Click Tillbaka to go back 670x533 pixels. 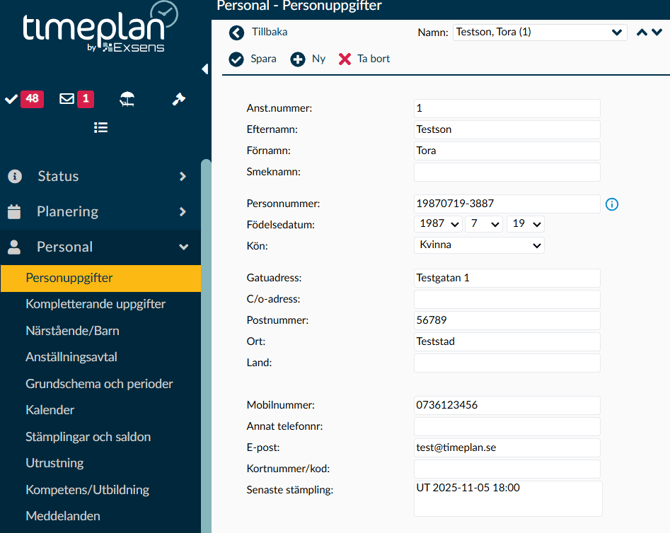(258, 32)
